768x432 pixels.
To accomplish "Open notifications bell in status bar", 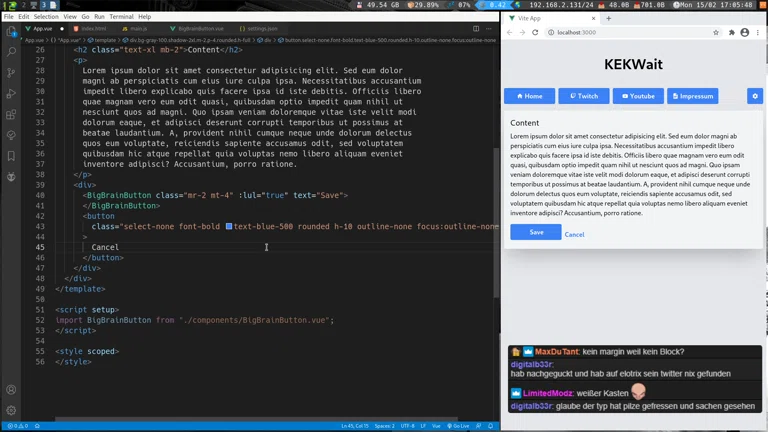I will tap(490, 426).
